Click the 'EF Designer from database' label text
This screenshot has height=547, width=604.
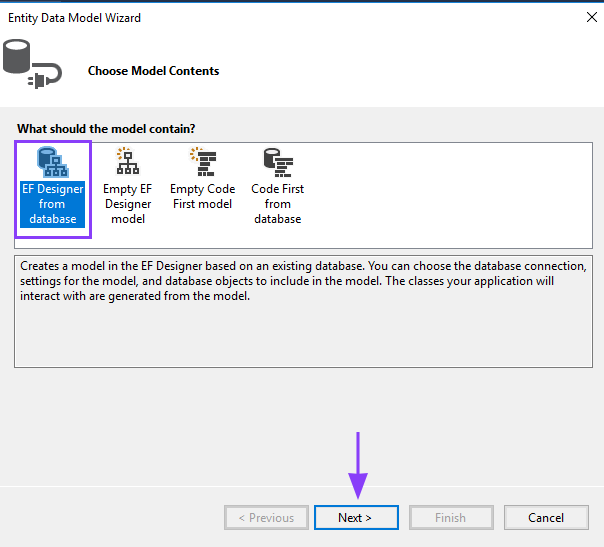53,204
